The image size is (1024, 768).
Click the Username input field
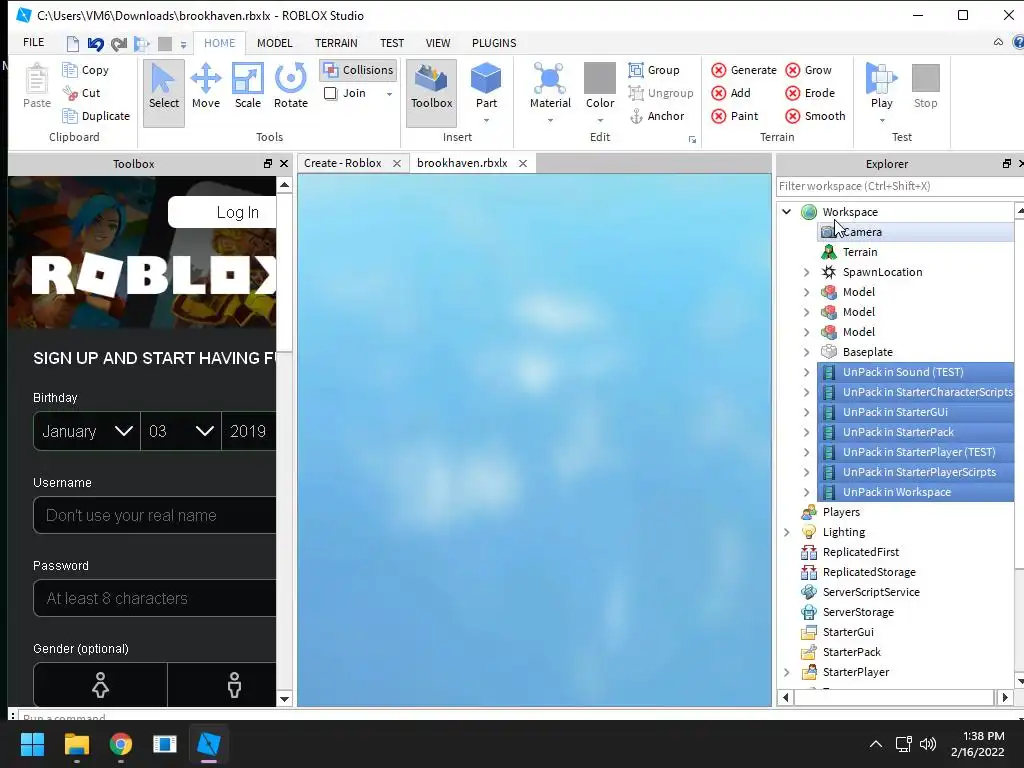(x=155, y=515)
